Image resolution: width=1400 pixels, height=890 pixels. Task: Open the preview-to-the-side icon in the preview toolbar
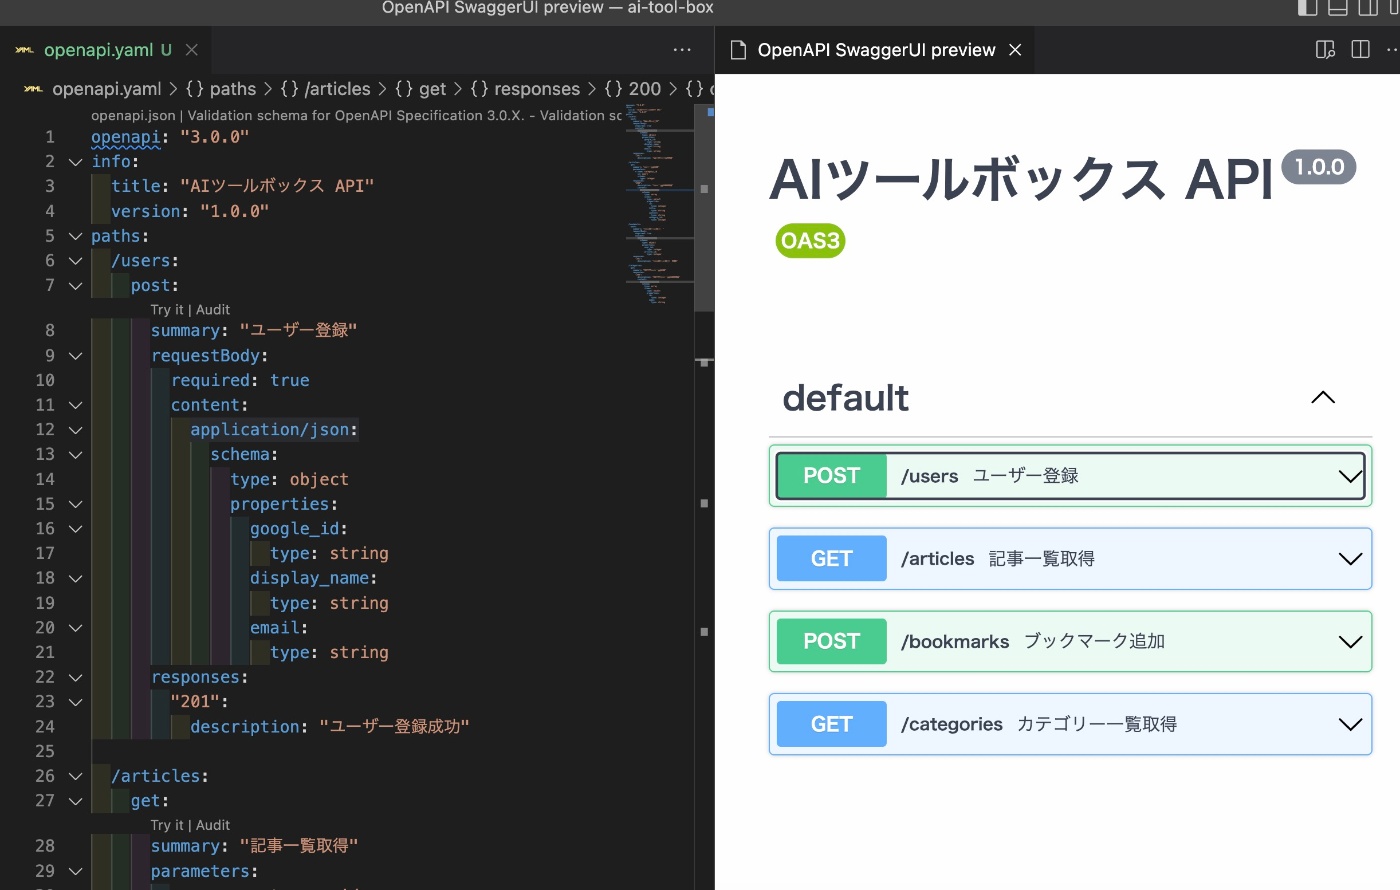(1326, 50)
